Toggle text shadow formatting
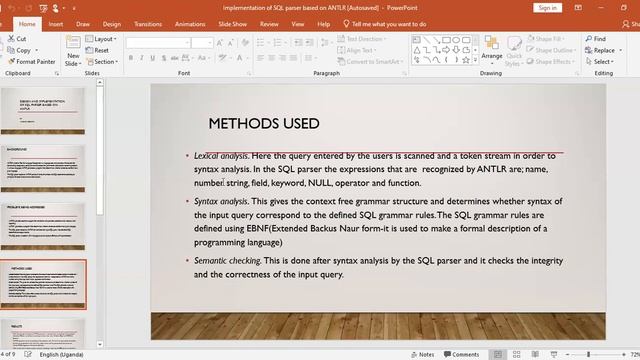Image resolution: width=640 pixels, height=360 pixels. coord(164,58)
